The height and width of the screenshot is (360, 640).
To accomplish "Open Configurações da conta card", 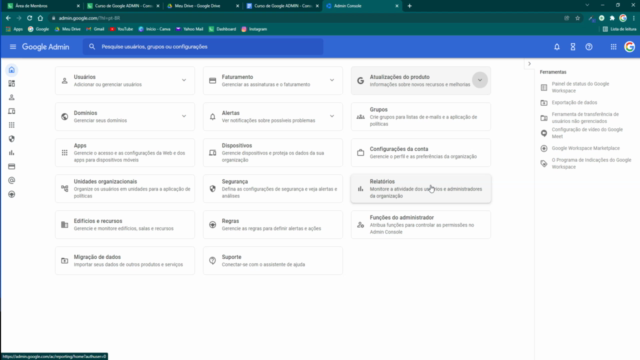I will tap(421, 153).
